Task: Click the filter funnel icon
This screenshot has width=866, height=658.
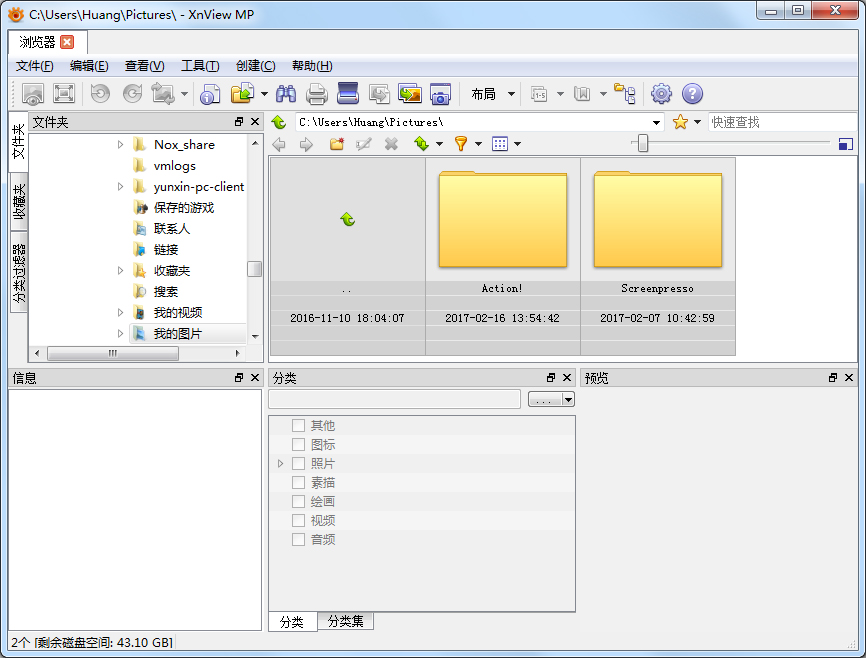Action: click(461, 144)
